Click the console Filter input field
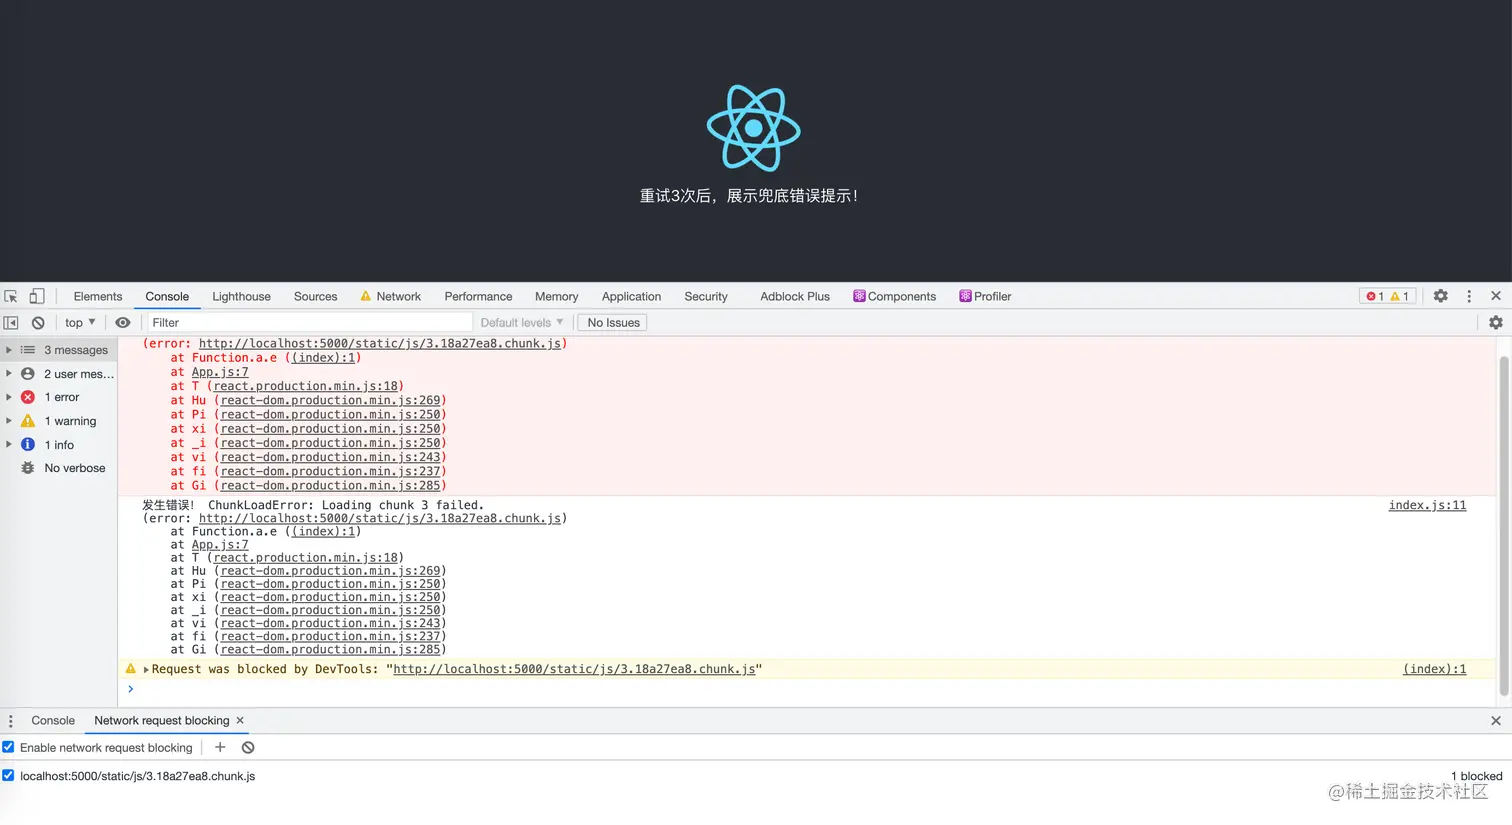 [309, 323]
